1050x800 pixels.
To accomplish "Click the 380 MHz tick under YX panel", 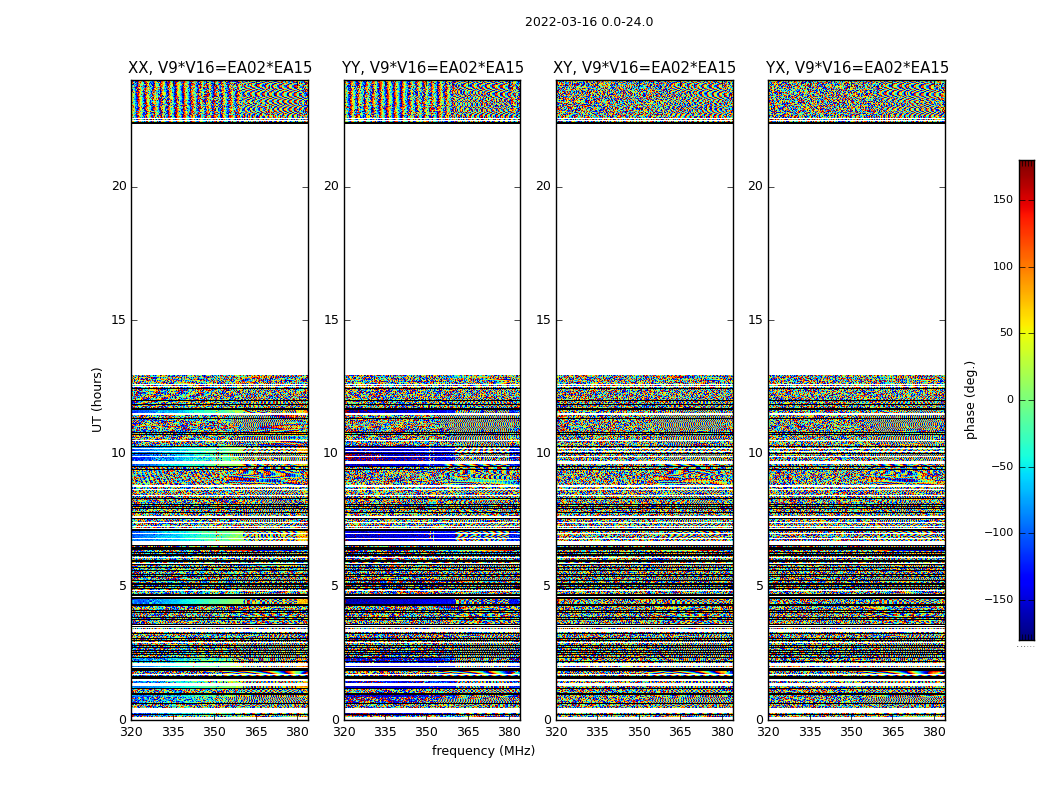I will (934, 732).
